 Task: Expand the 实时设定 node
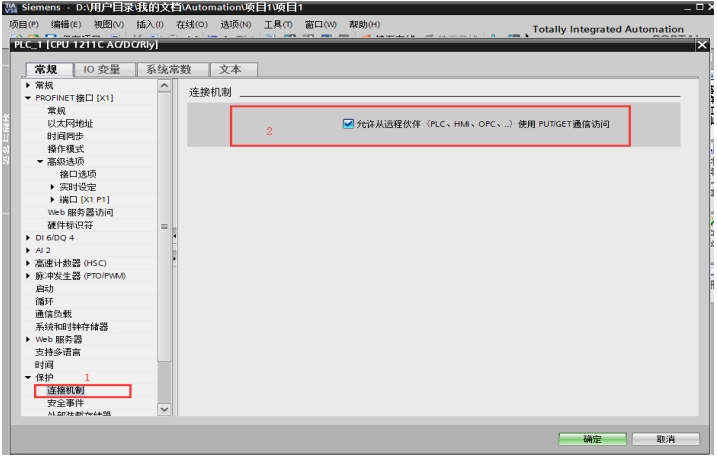pyautogui.click(x=52, y=187)
